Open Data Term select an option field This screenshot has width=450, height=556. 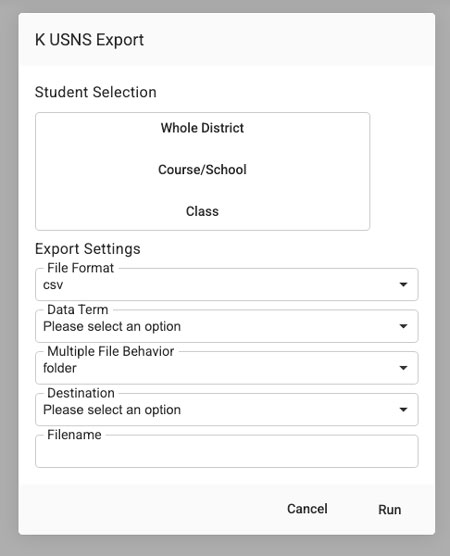(227, 326)
